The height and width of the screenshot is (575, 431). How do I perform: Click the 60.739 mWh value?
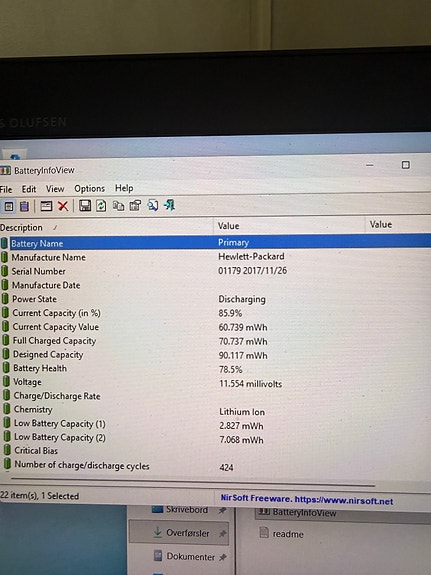click(243, 327)
